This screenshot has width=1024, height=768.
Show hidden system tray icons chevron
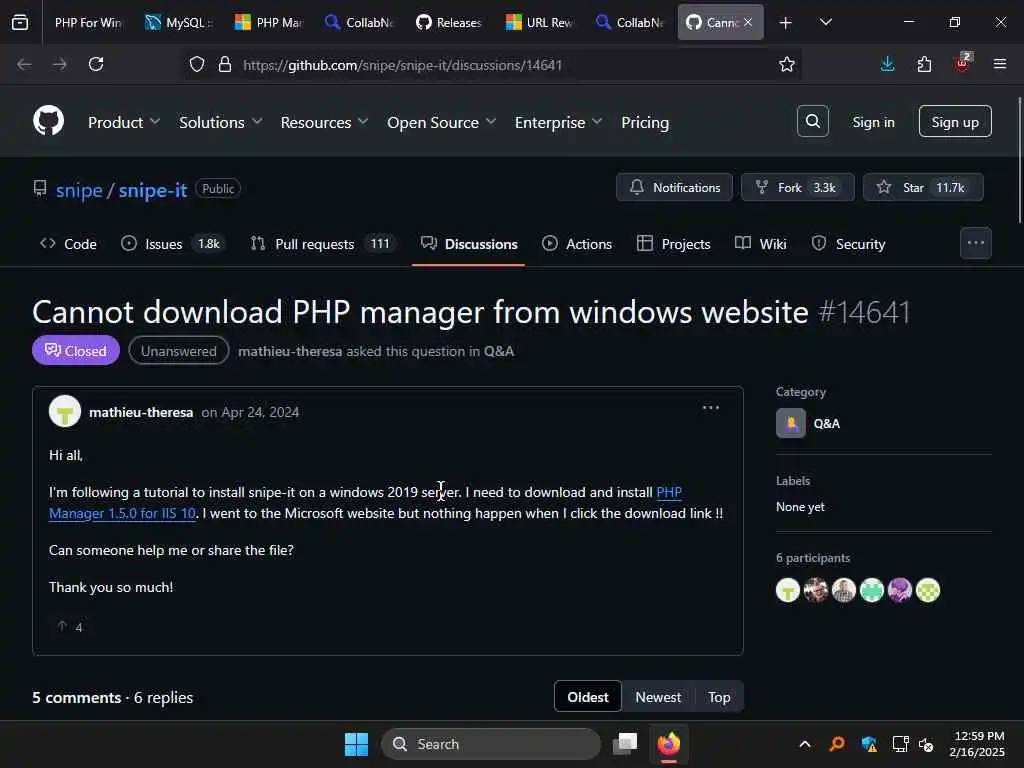point(805,744)
